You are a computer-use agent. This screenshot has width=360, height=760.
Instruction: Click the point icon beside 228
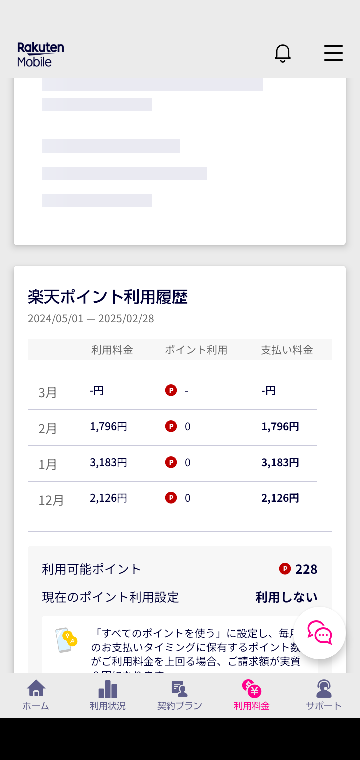click(285, 569)
